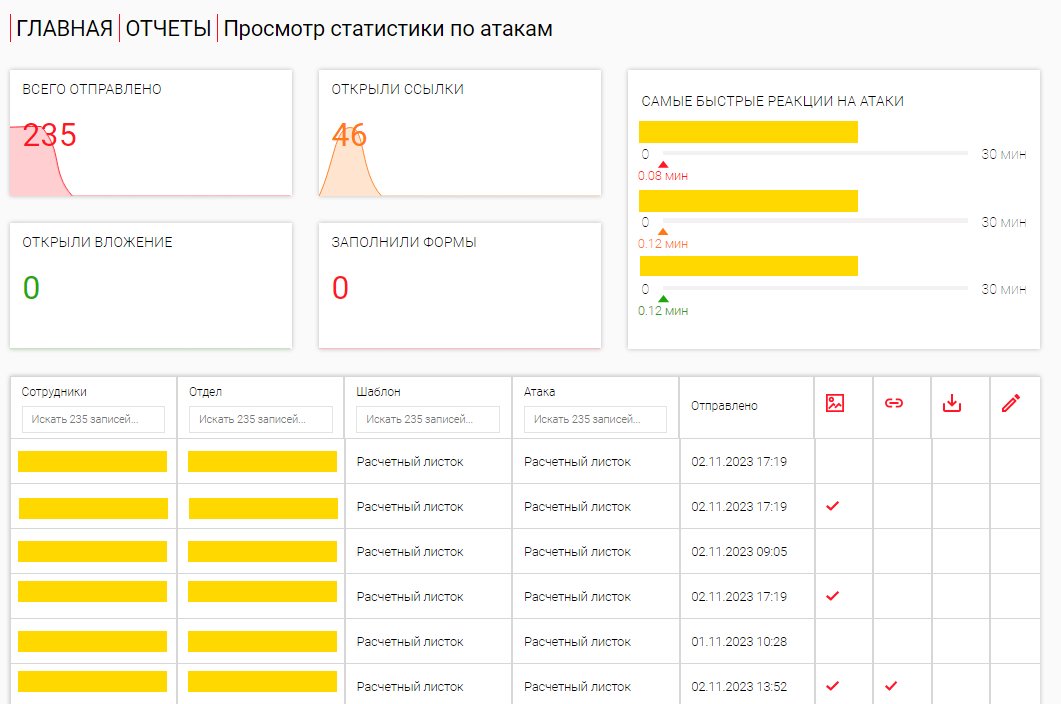Click the image checkmark in second table row
This screenshot has height=704, width=1061.
click(833, 506)
